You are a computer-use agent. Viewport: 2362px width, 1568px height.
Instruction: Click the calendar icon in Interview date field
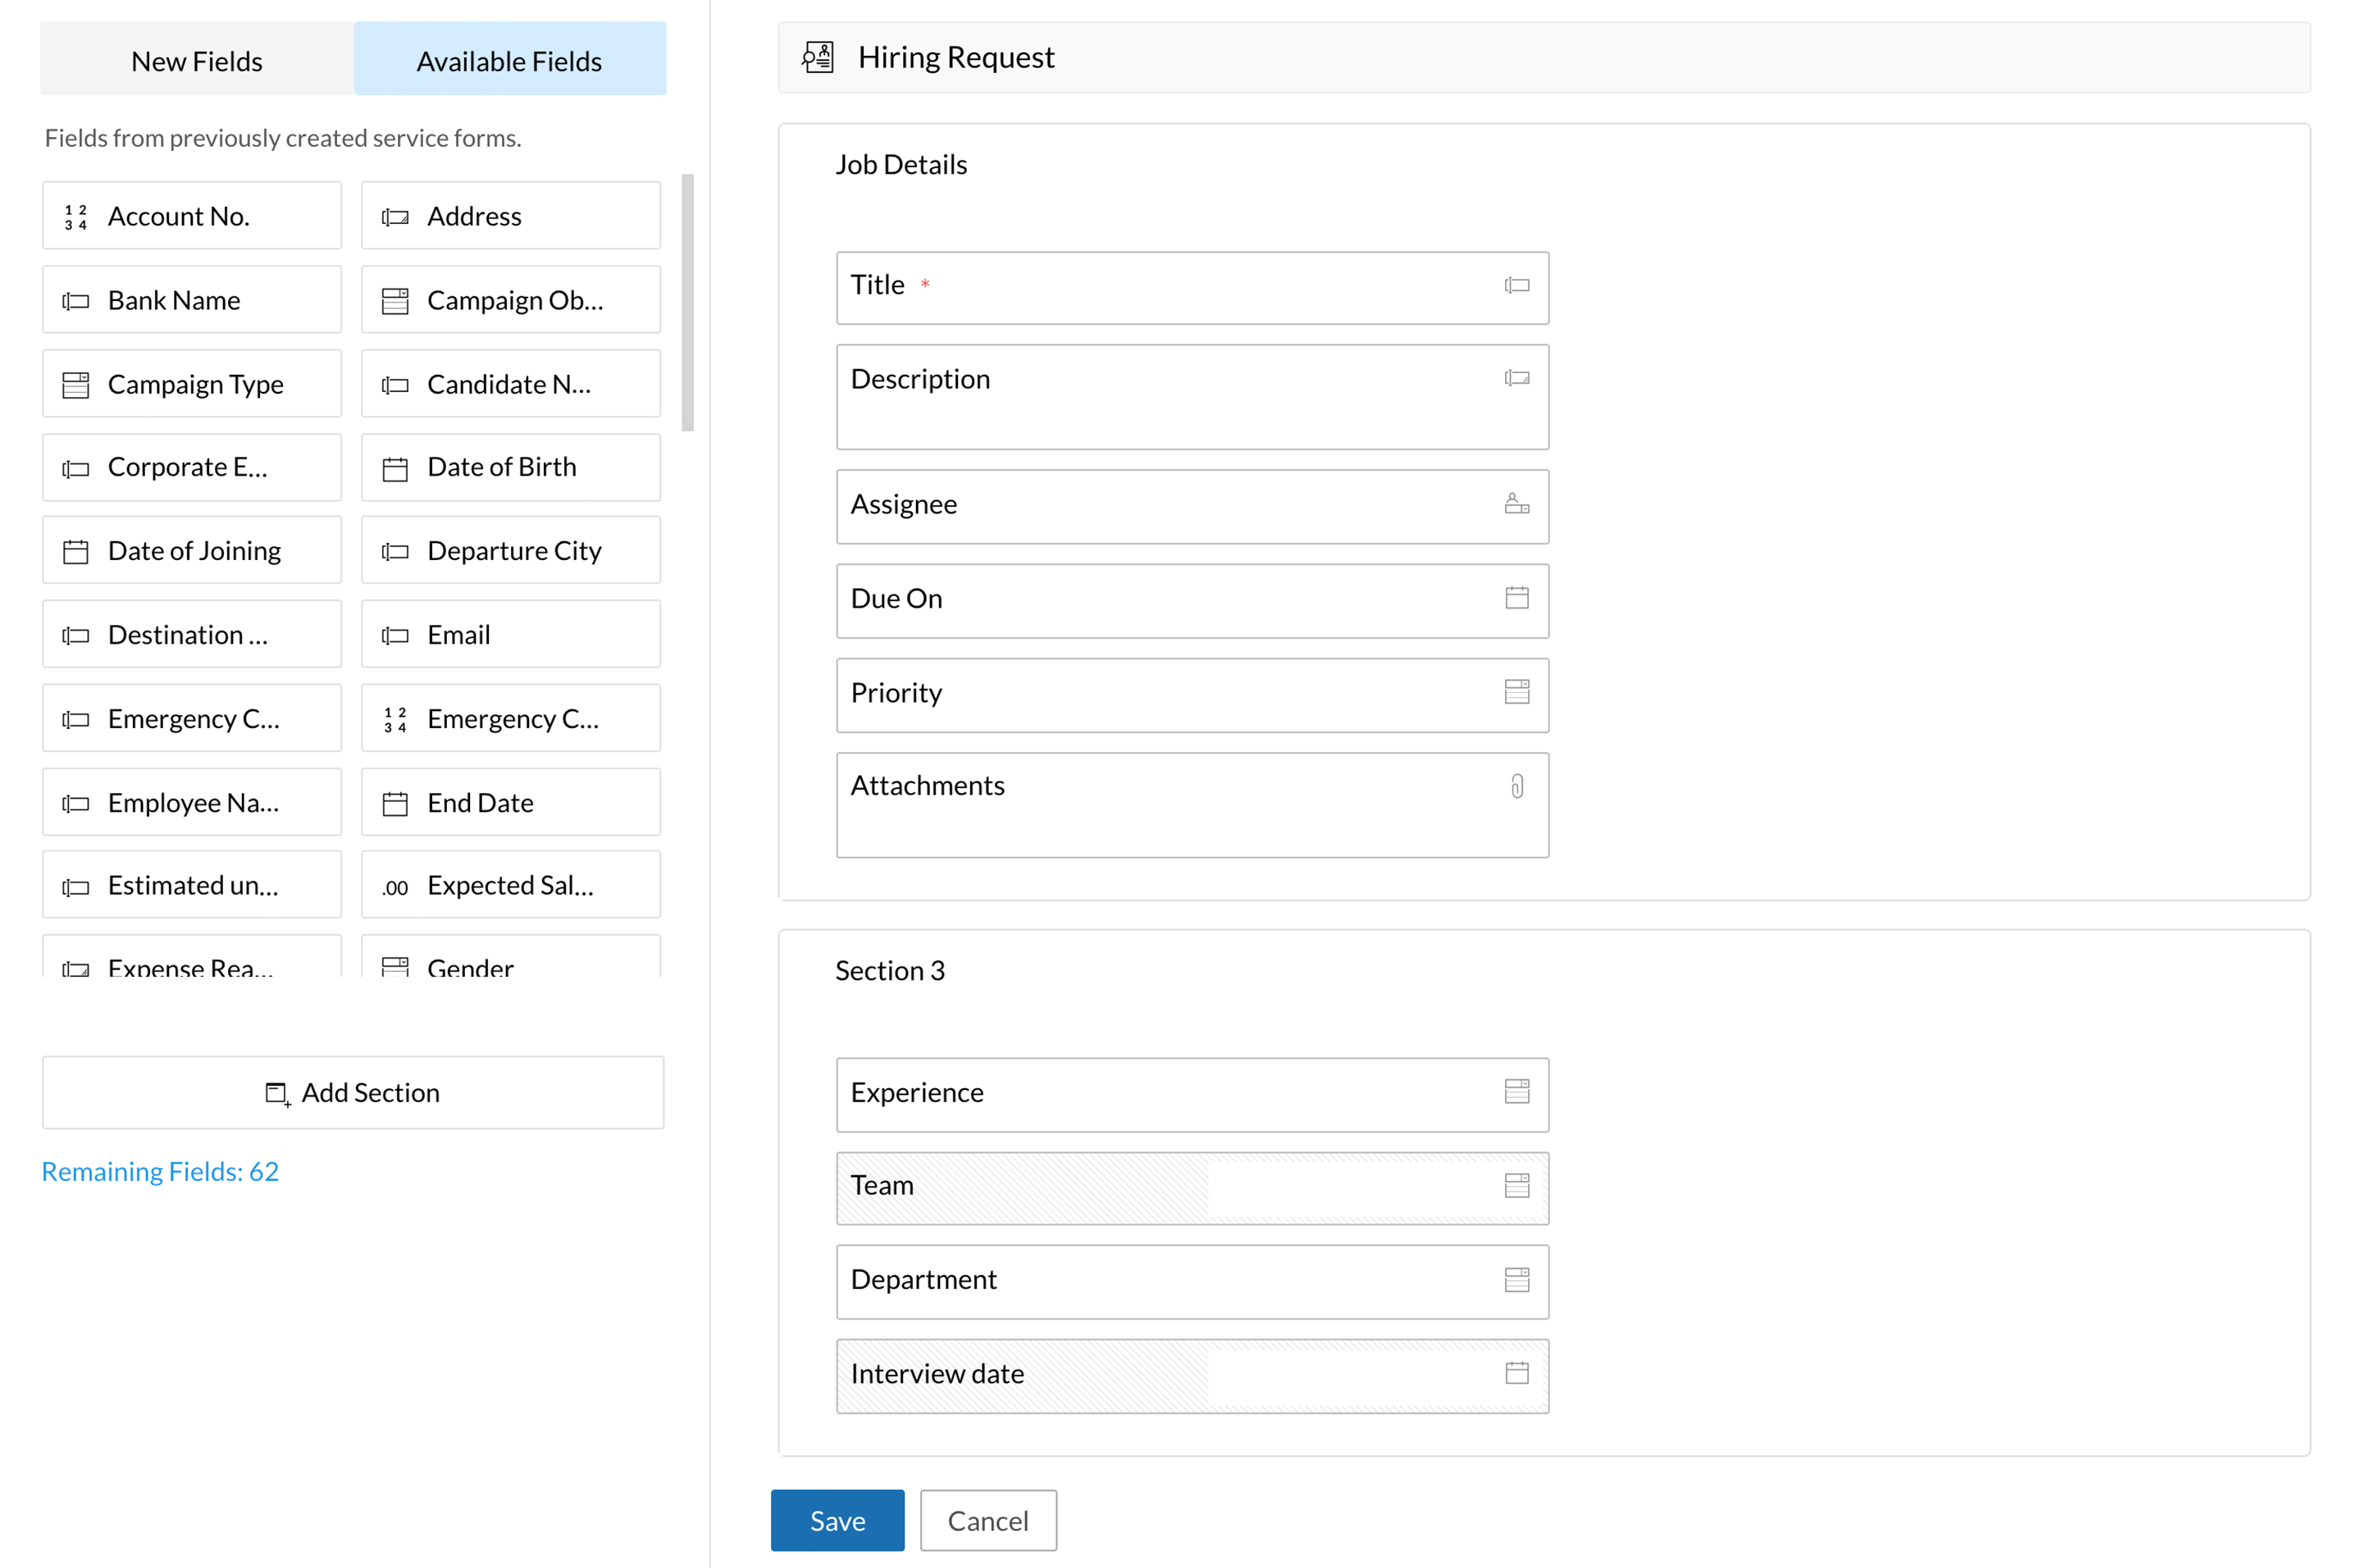(x=1516, y=1373)
